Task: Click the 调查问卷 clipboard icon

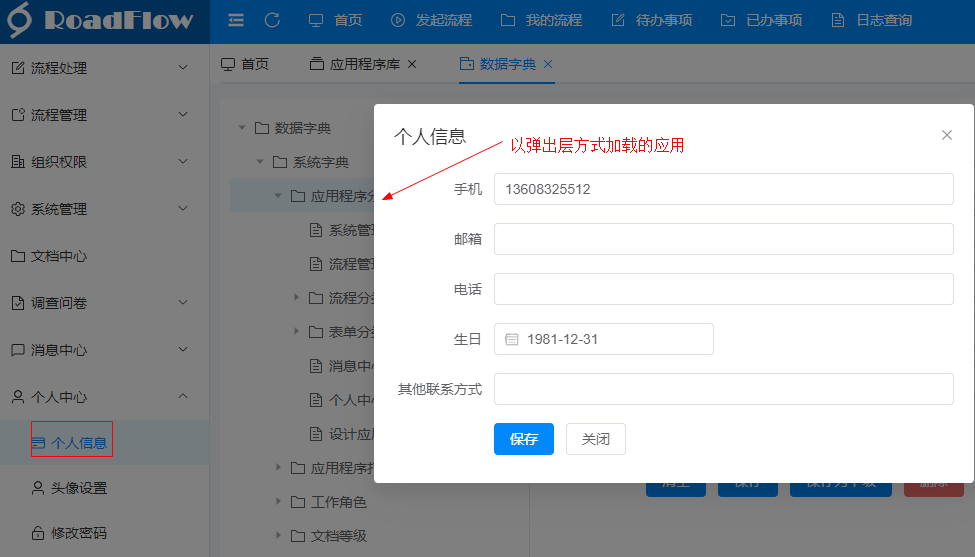Action: point(18,303)
